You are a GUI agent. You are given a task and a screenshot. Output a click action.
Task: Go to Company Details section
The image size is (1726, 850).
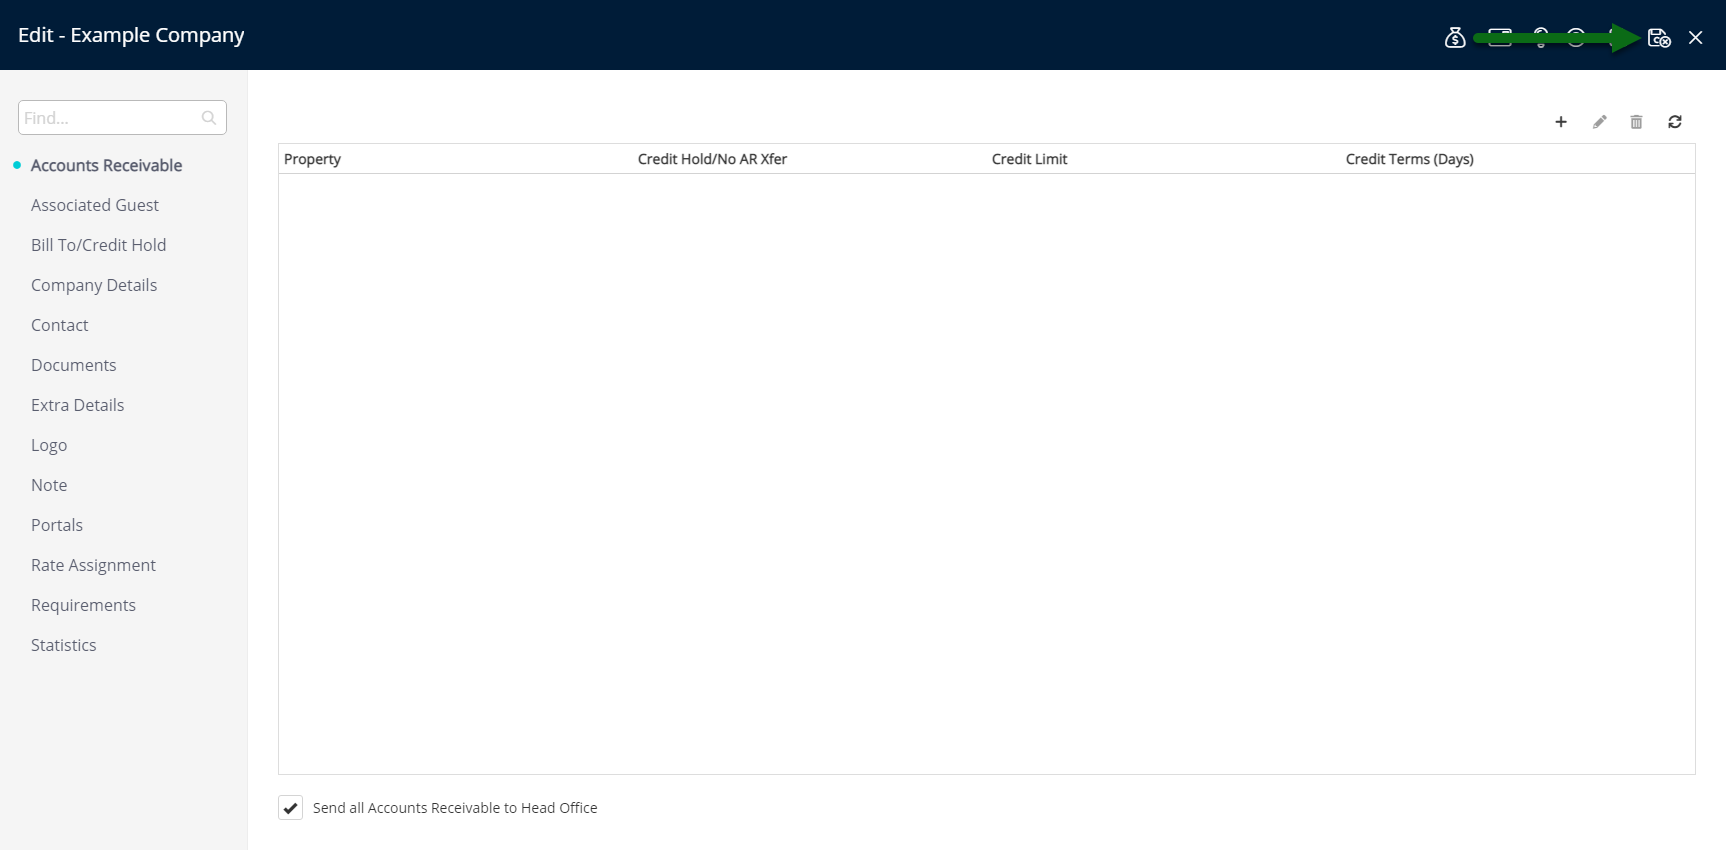point(94,285)
